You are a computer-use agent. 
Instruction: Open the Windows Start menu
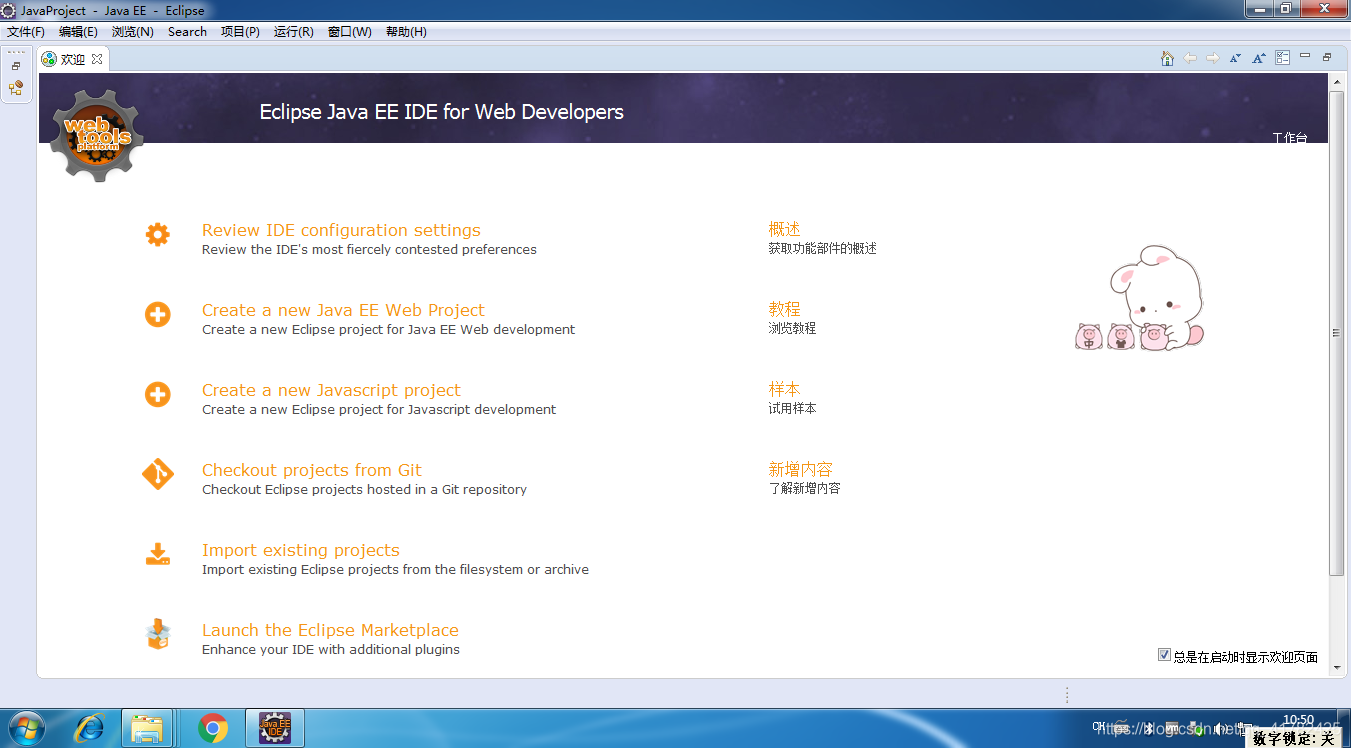click(x=25, y=728)
